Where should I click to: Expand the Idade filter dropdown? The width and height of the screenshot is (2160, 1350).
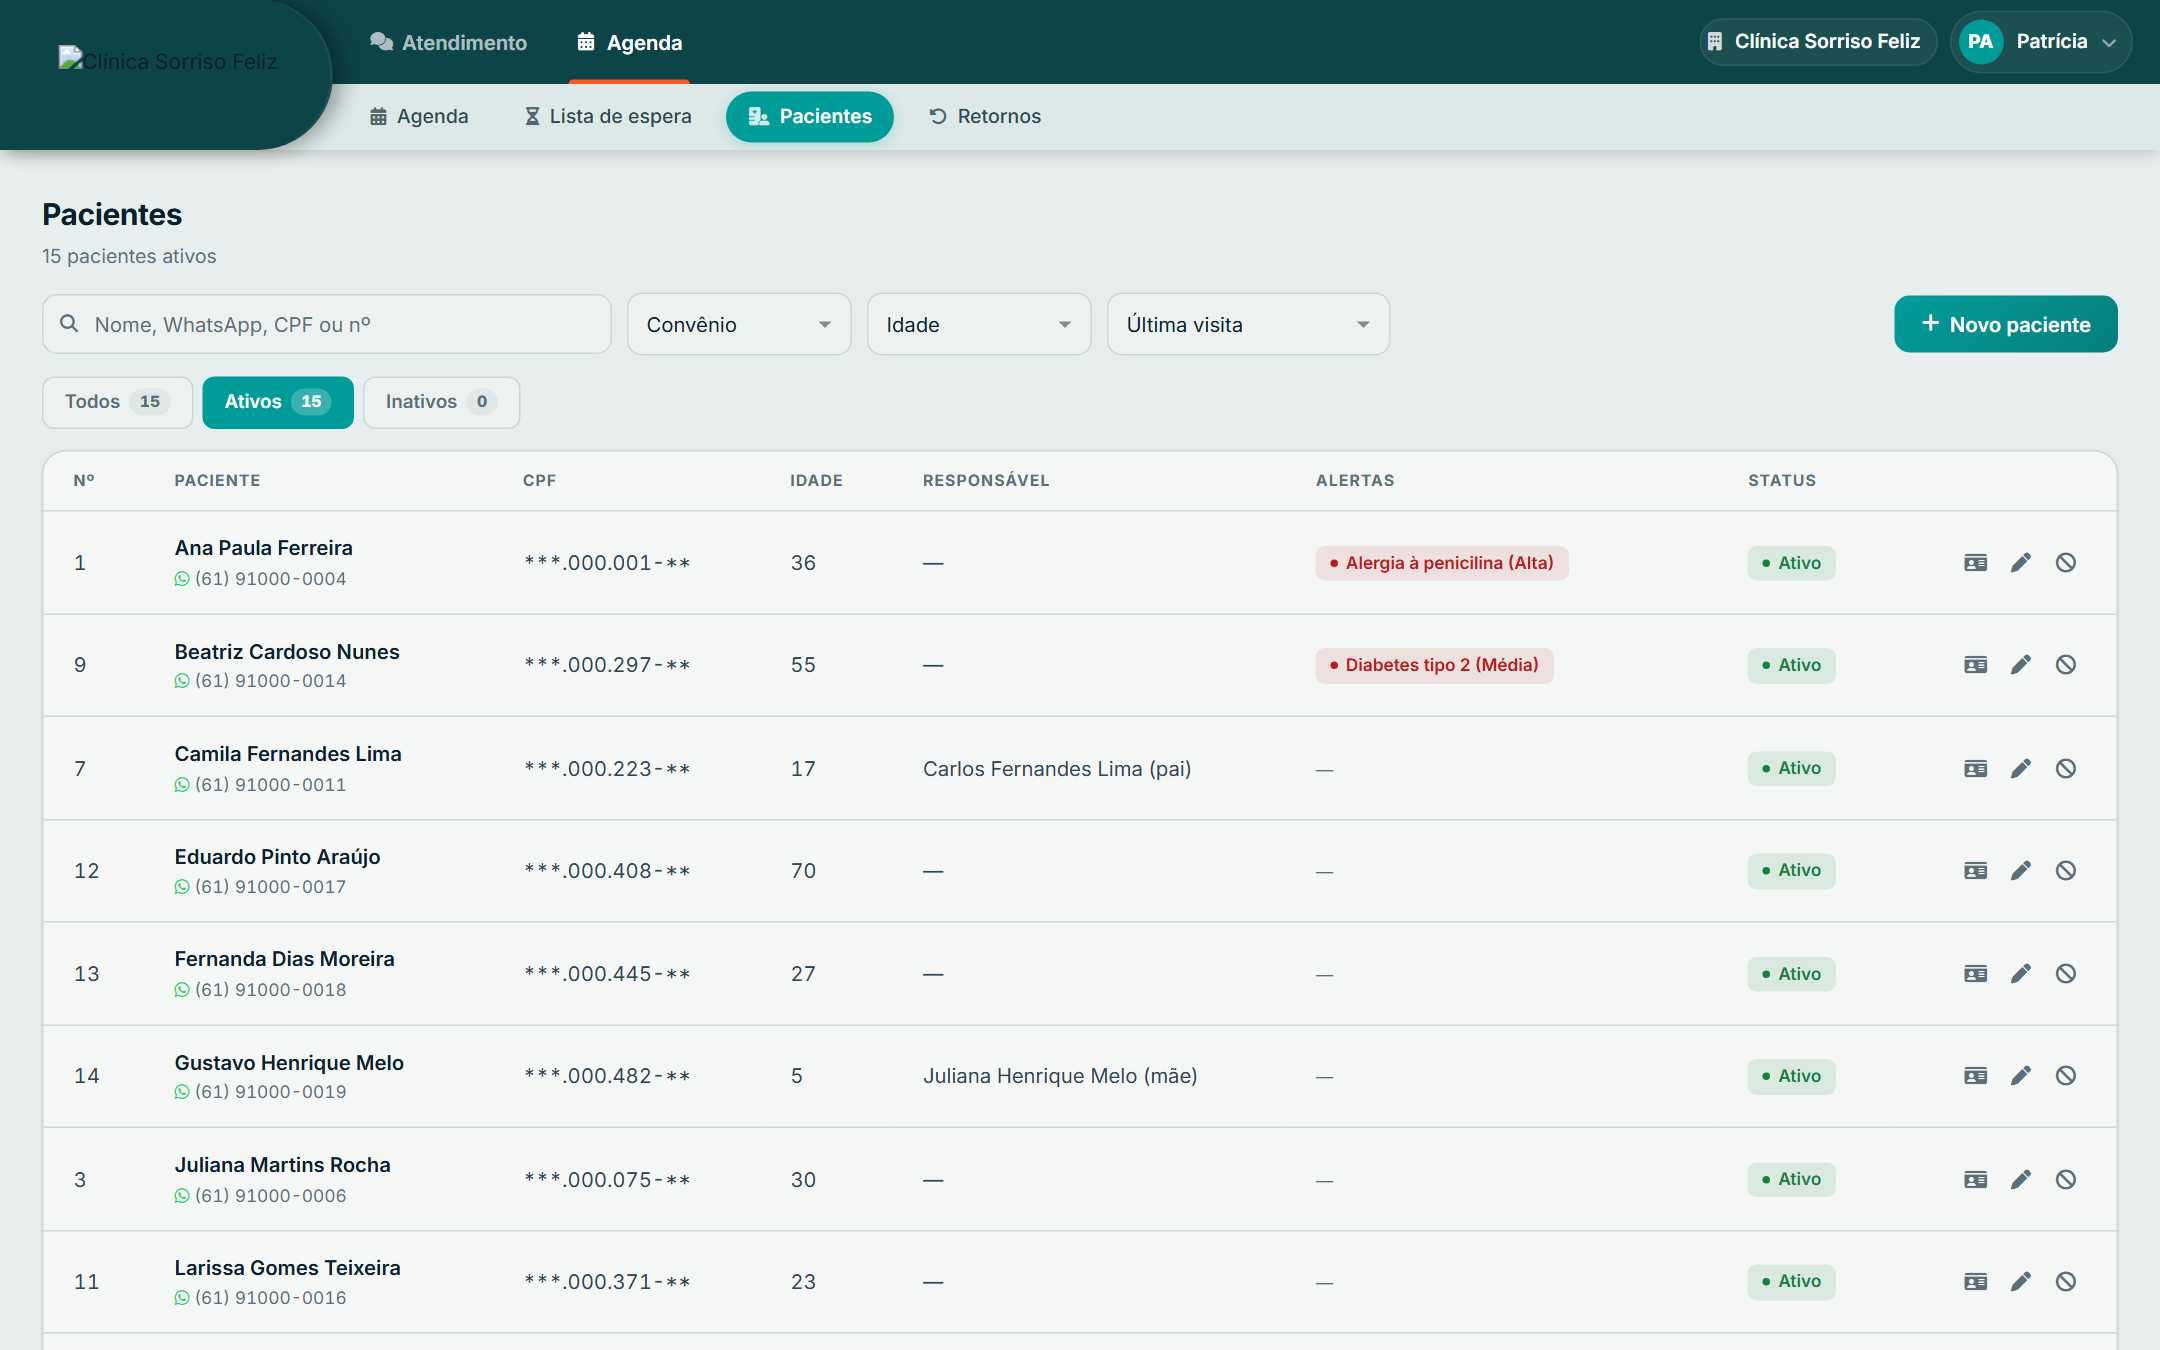pos(979,324)
